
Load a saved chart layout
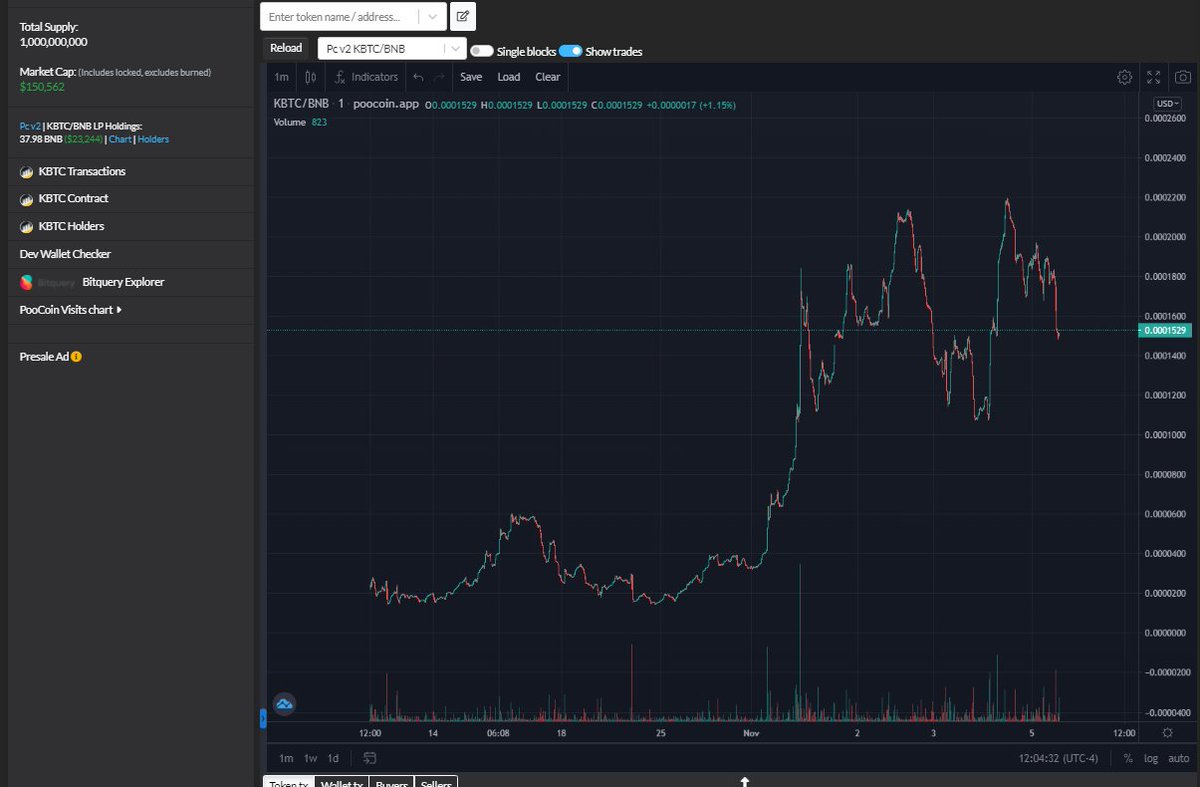click(509, 77)
